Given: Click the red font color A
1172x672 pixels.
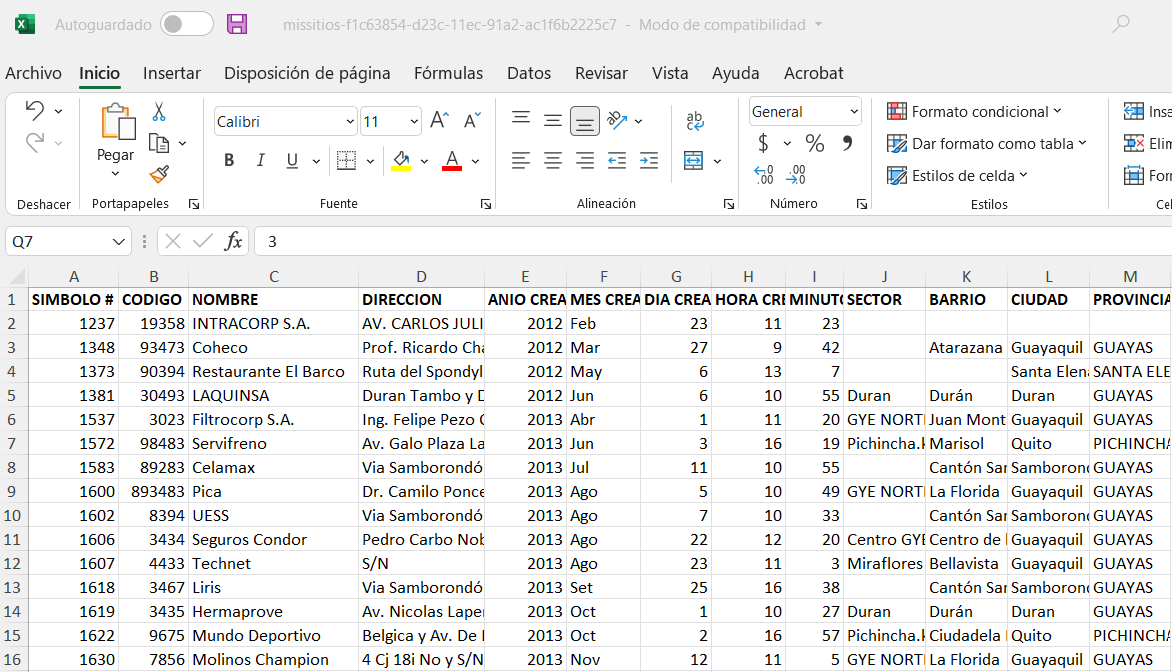Looking at the screenshot, I should pyautogui.click(x=452, y=160).
